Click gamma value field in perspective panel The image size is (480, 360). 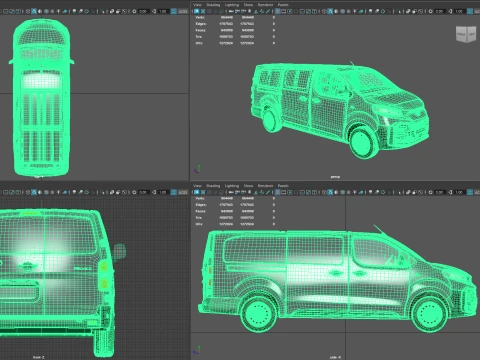[459, 11]
